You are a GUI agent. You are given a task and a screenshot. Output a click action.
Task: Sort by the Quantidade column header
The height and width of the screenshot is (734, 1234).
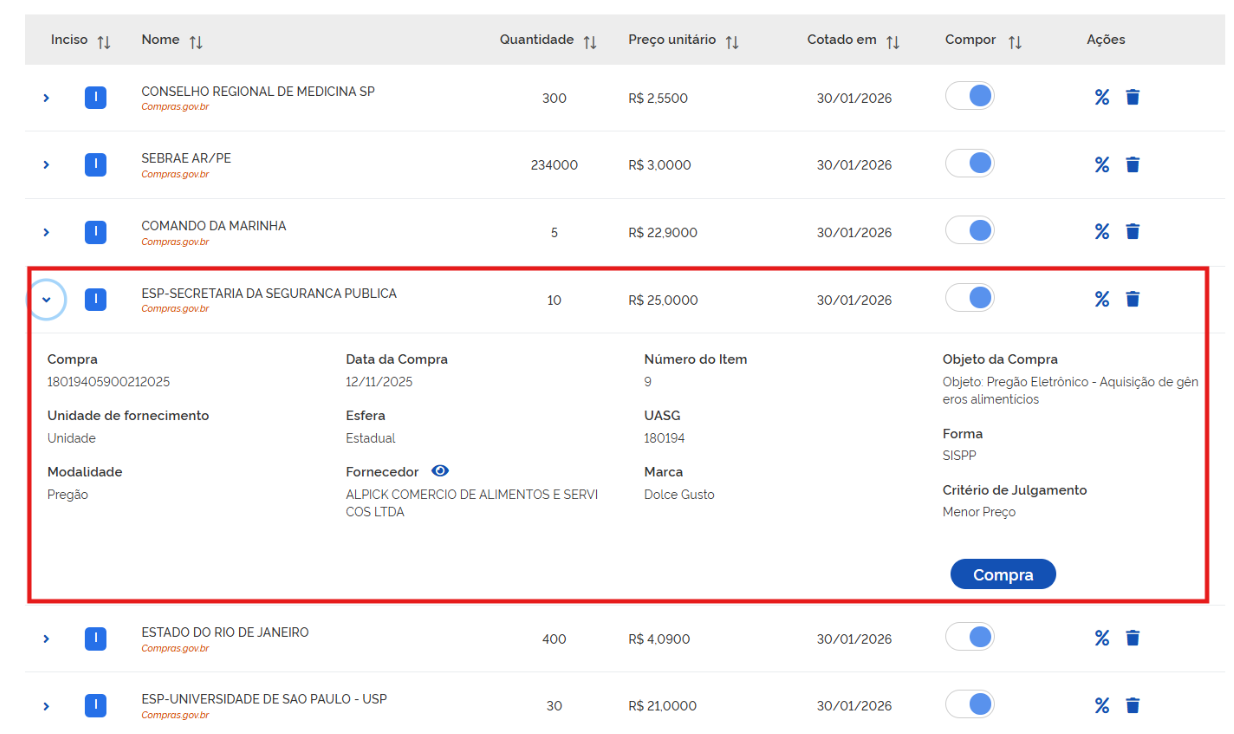point(590,42)
